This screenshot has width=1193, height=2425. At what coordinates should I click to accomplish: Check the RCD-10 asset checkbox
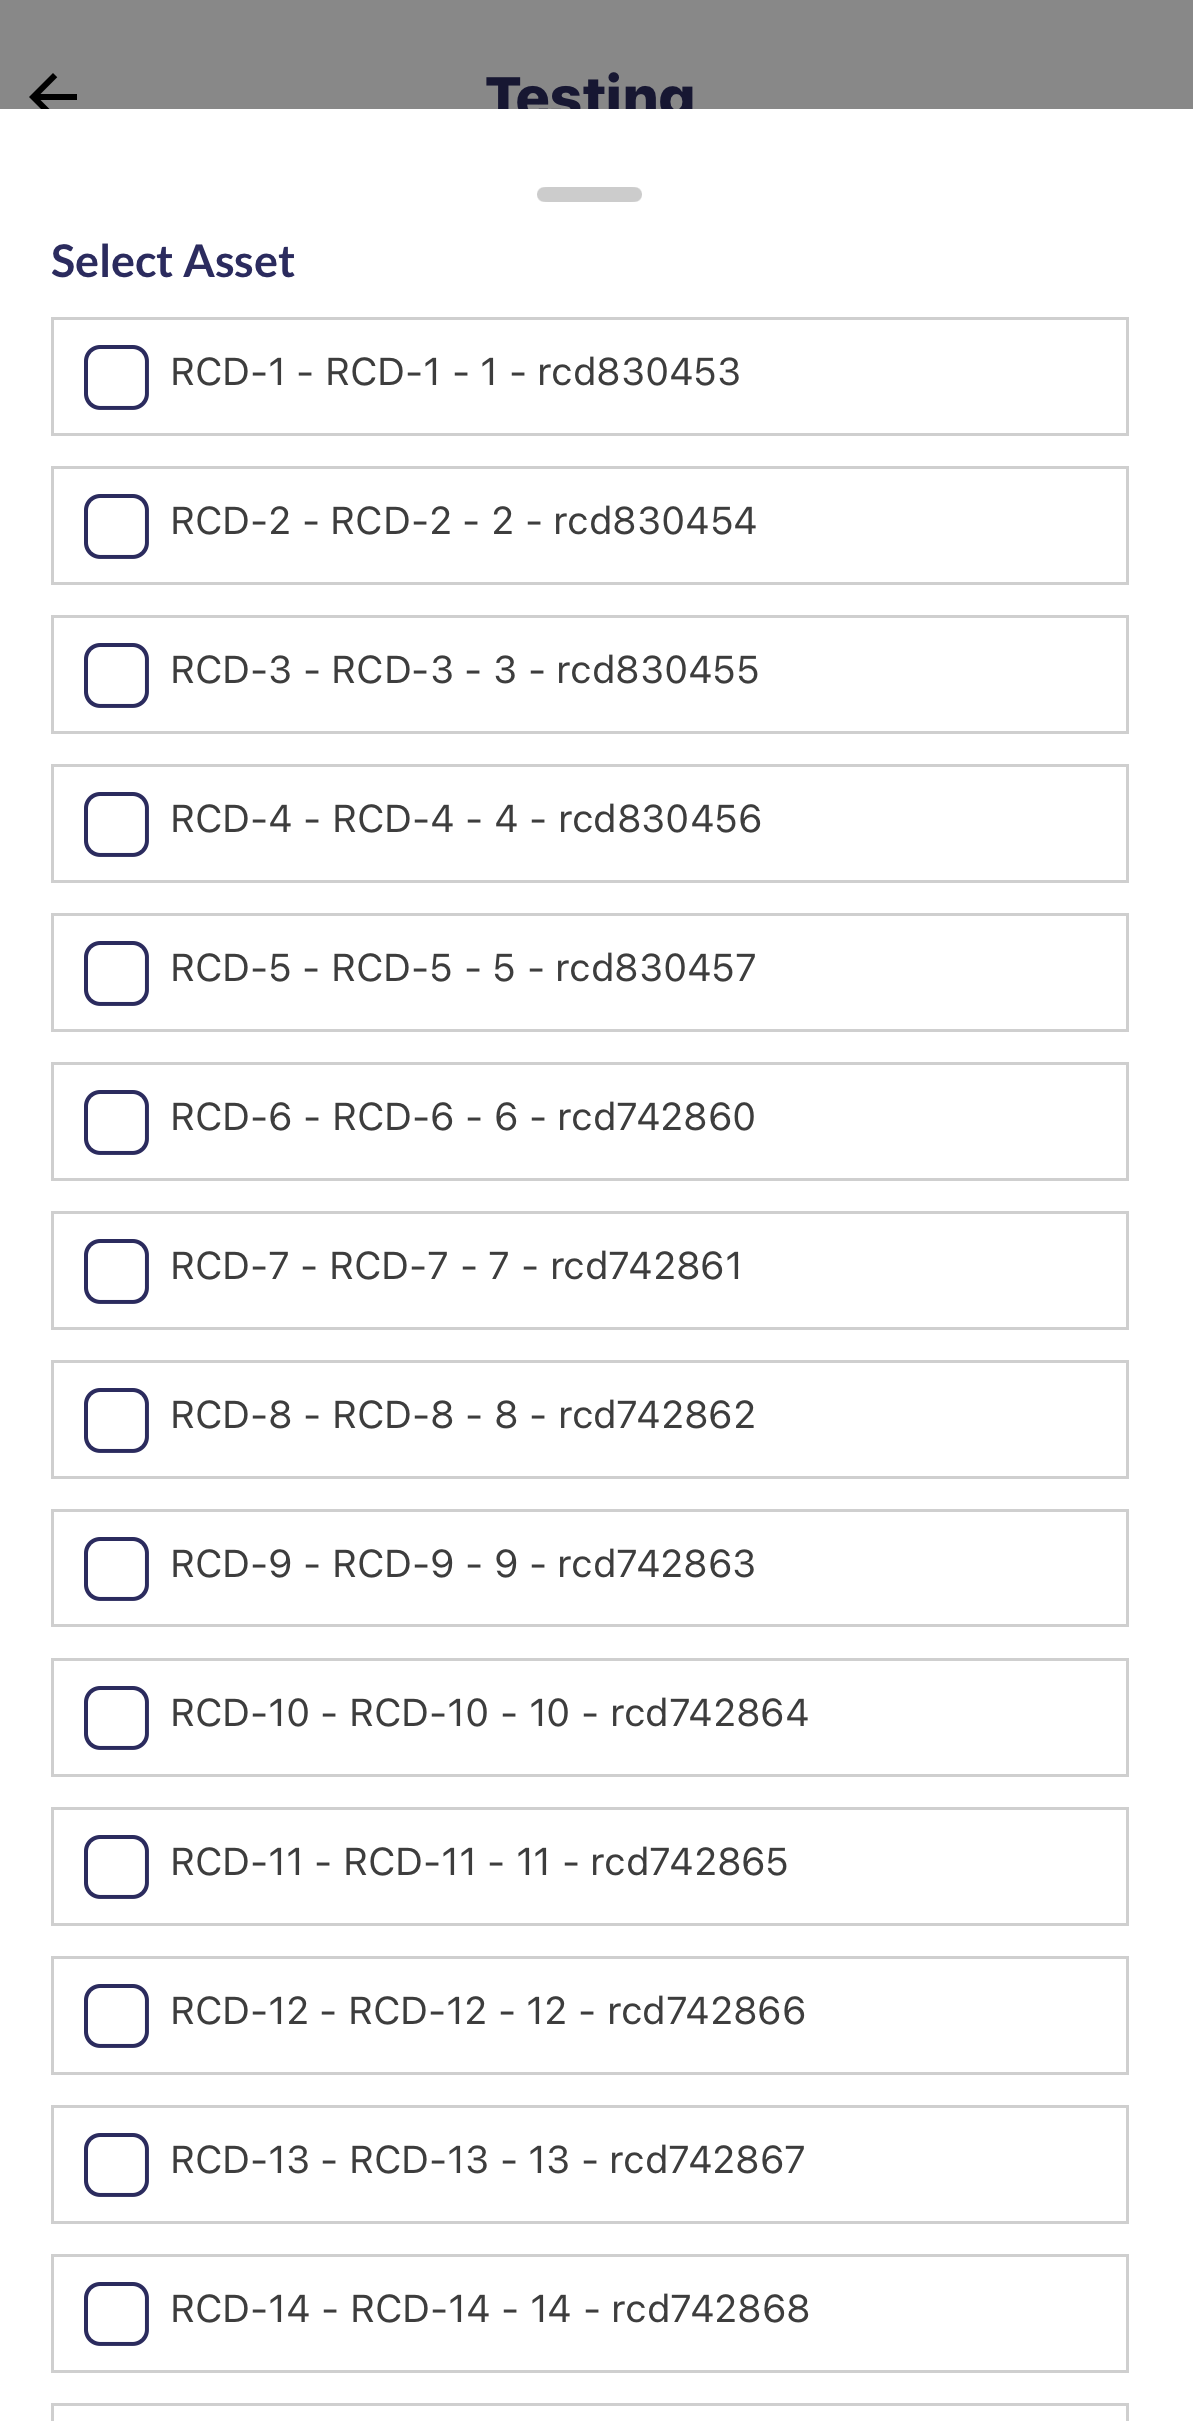[116, 1718]
